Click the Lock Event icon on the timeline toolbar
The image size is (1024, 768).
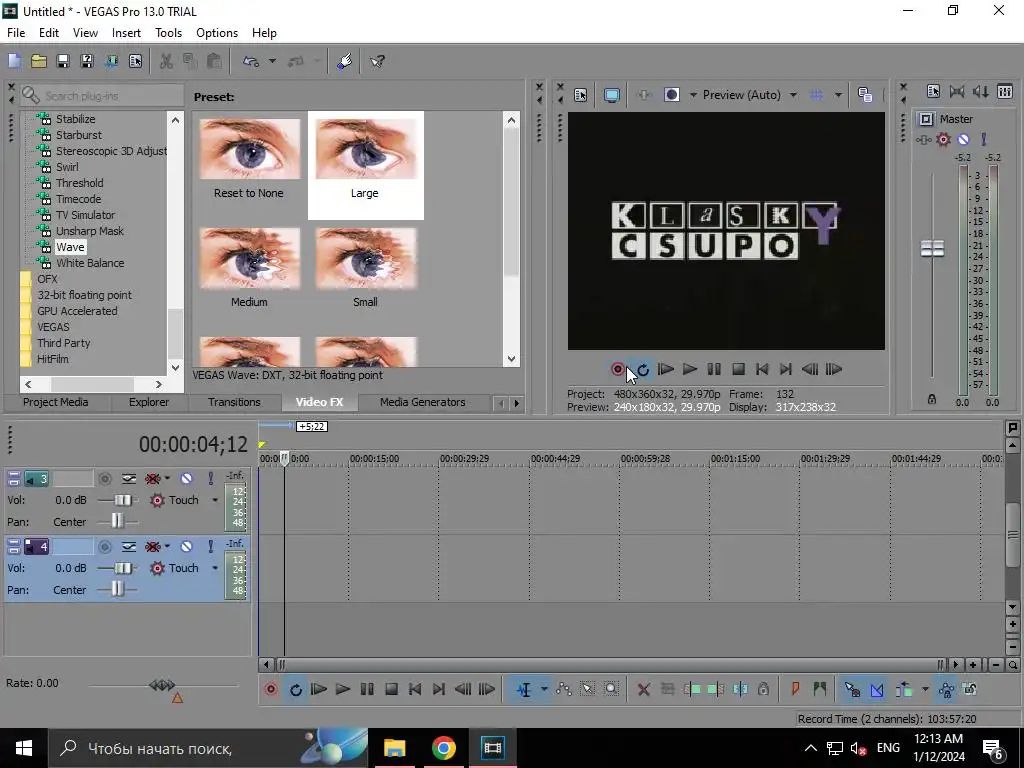[x=763, y=689]
